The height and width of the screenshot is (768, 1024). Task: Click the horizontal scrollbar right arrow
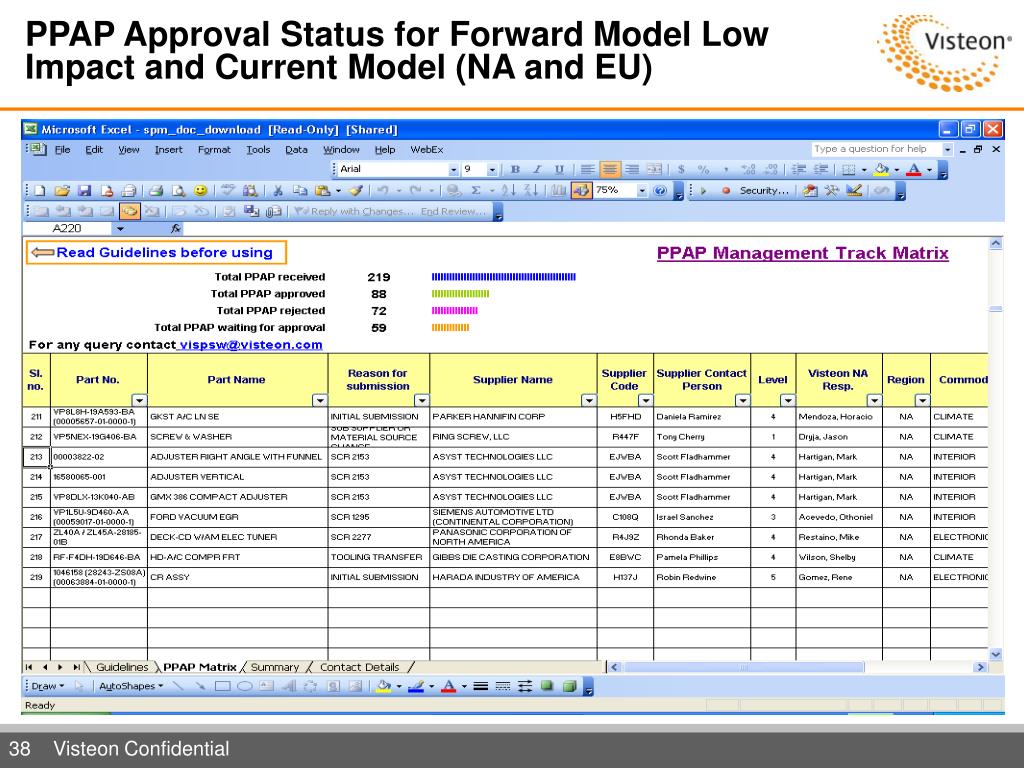980,667
